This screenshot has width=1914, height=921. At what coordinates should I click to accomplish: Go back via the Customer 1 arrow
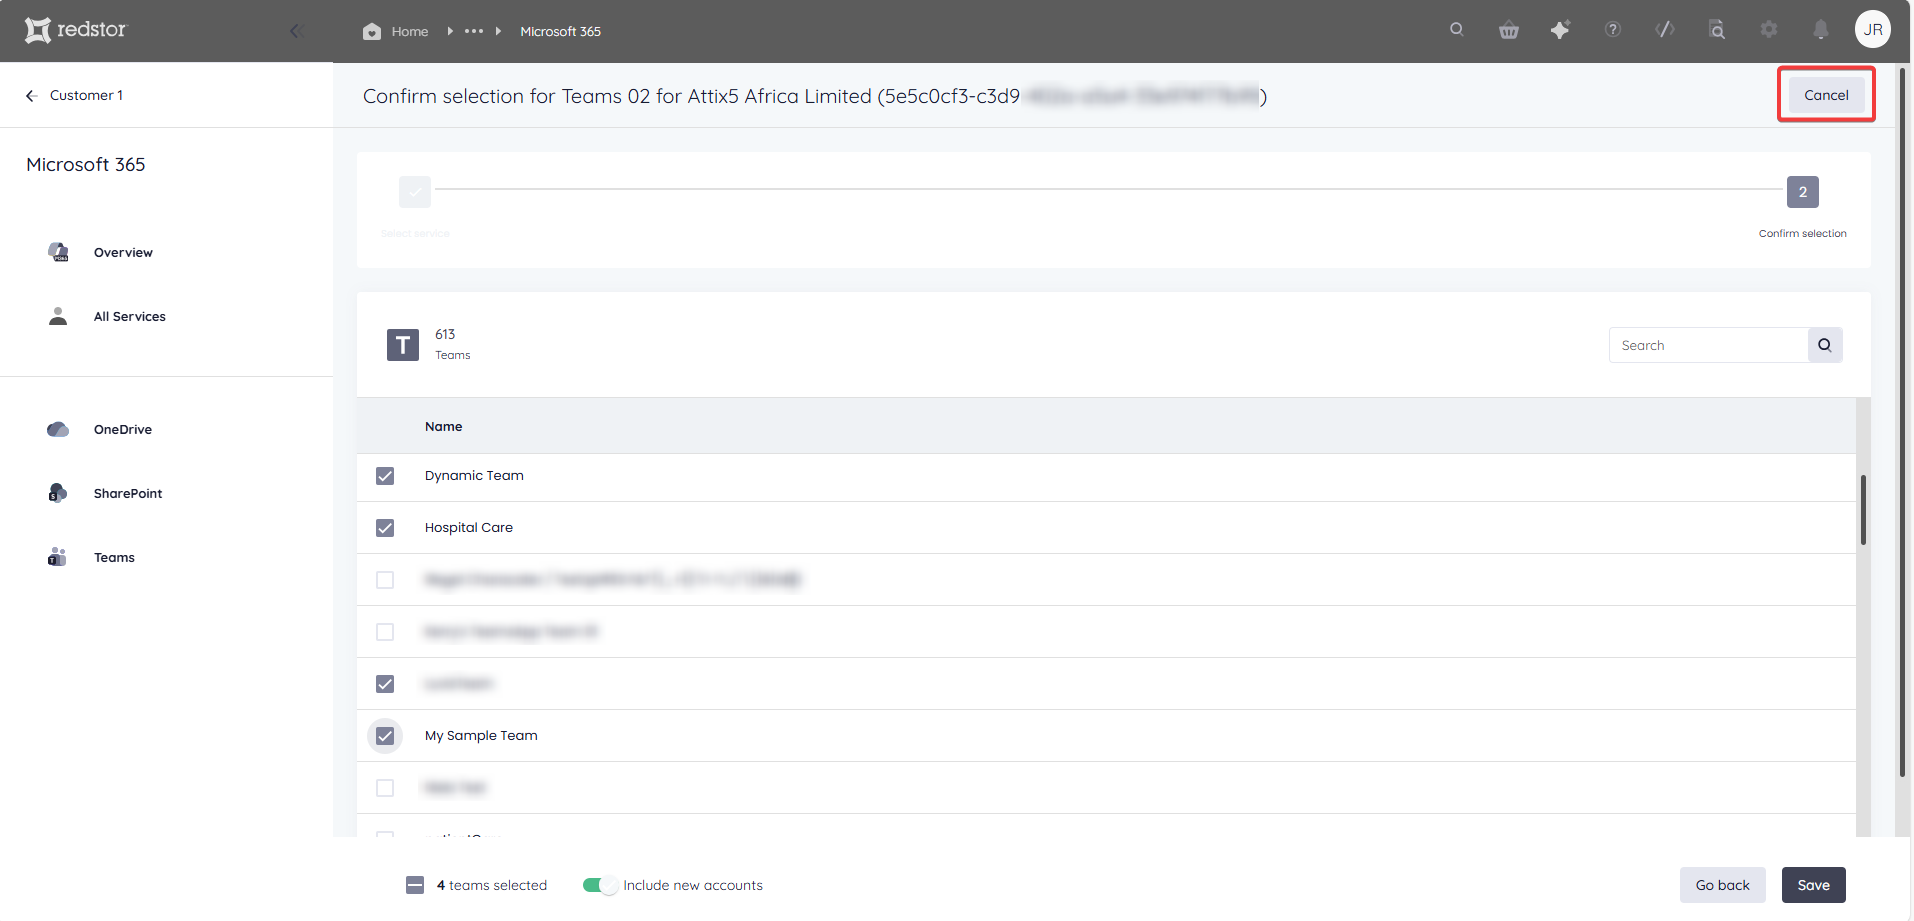point(32,95)
